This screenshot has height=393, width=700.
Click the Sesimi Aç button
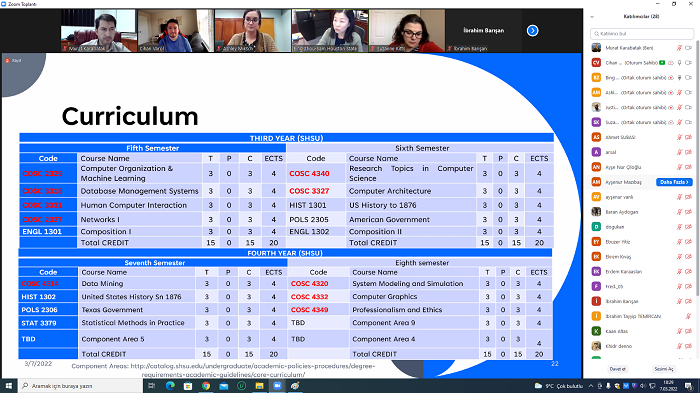pos(664,369)
